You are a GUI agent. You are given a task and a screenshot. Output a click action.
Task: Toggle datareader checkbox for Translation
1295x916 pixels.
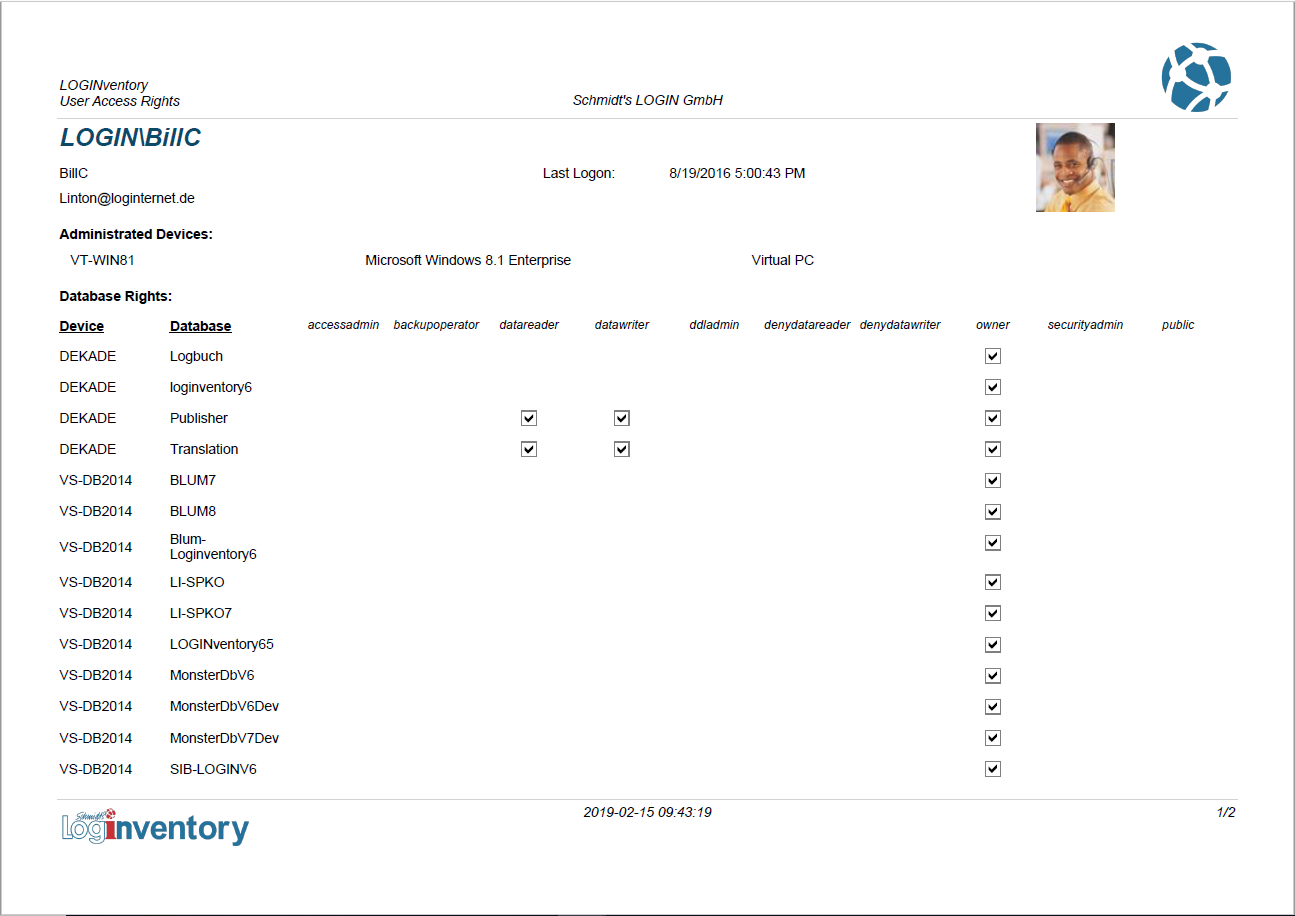529,449
